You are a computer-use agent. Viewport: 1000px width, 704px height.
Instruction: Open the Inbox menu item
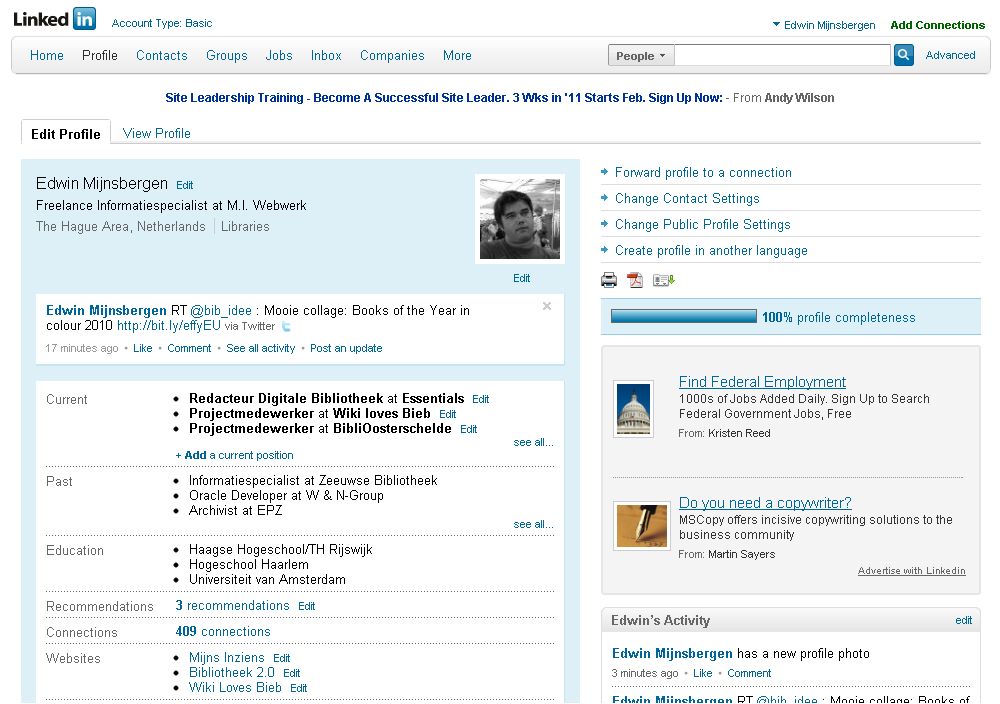coord(326,55)
